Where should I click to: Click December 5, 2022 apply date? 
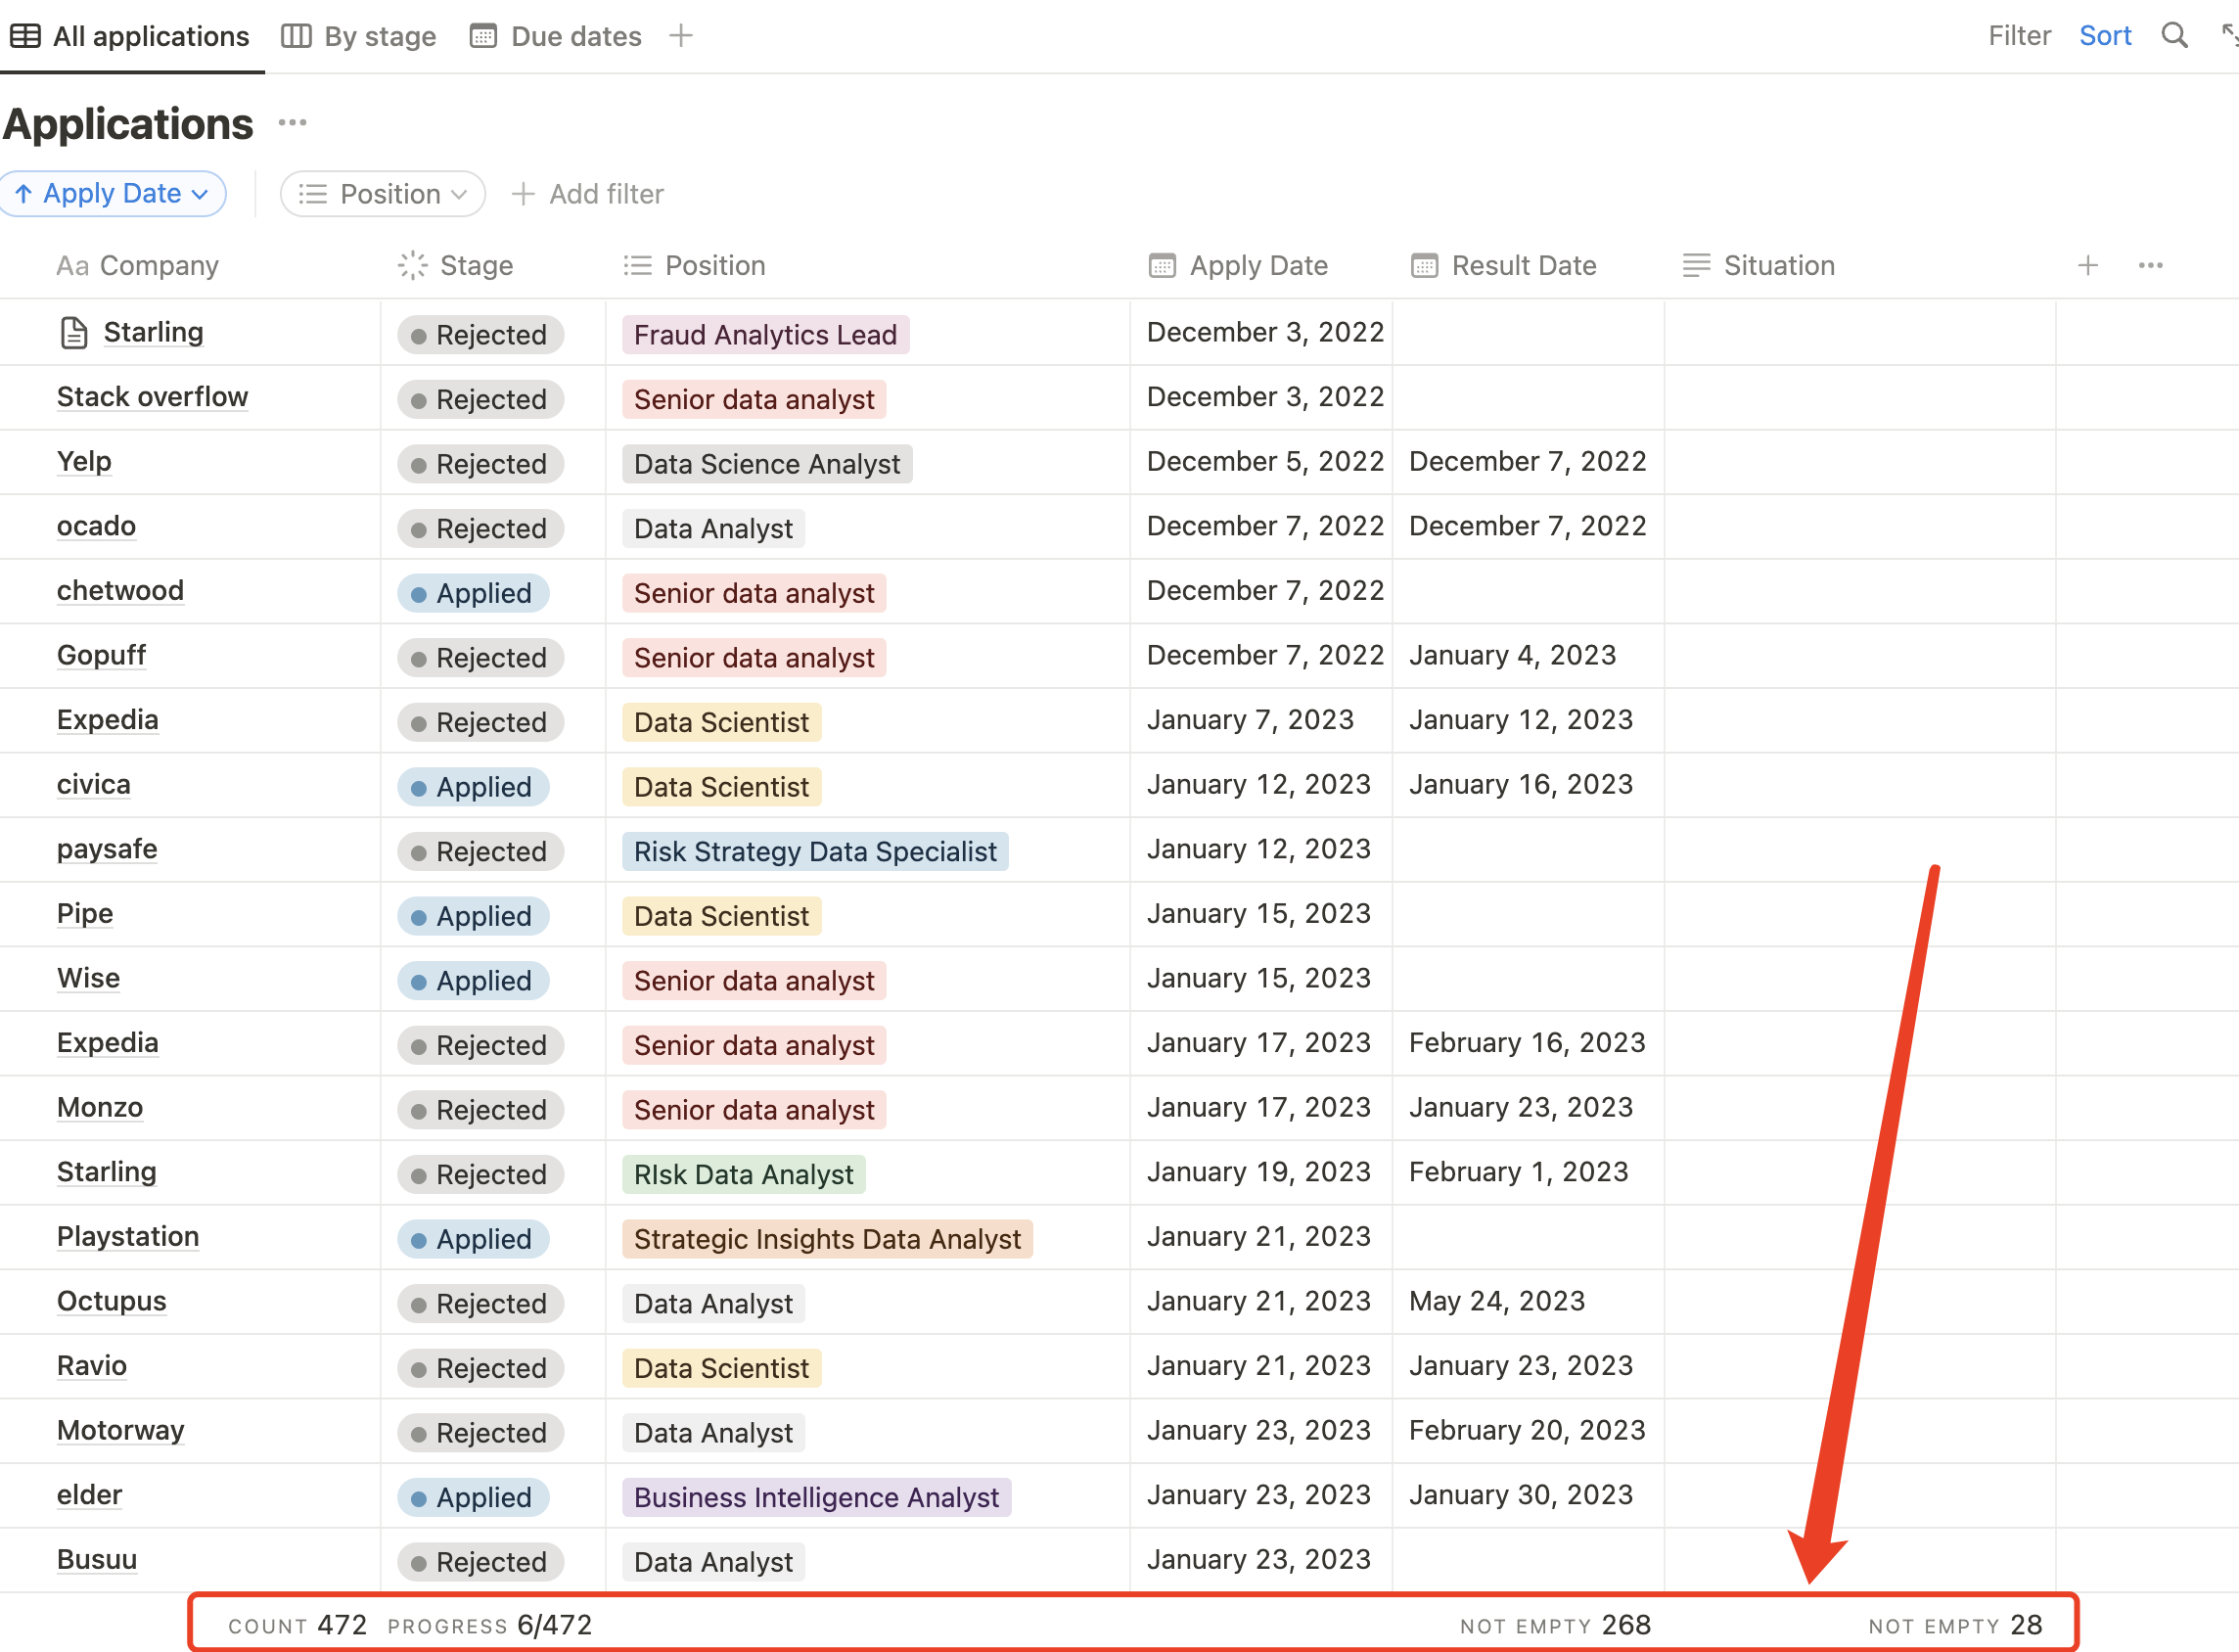pyautogui.click(x=1265, y=462)
